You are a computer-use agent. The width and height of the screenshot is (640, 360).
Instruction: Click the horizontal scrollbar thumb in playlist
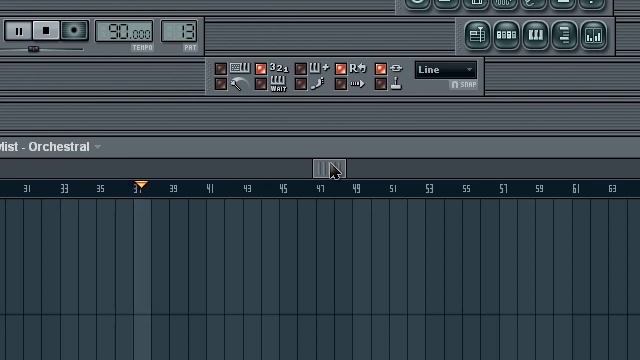pyautogui.click(x=329, y=169)
